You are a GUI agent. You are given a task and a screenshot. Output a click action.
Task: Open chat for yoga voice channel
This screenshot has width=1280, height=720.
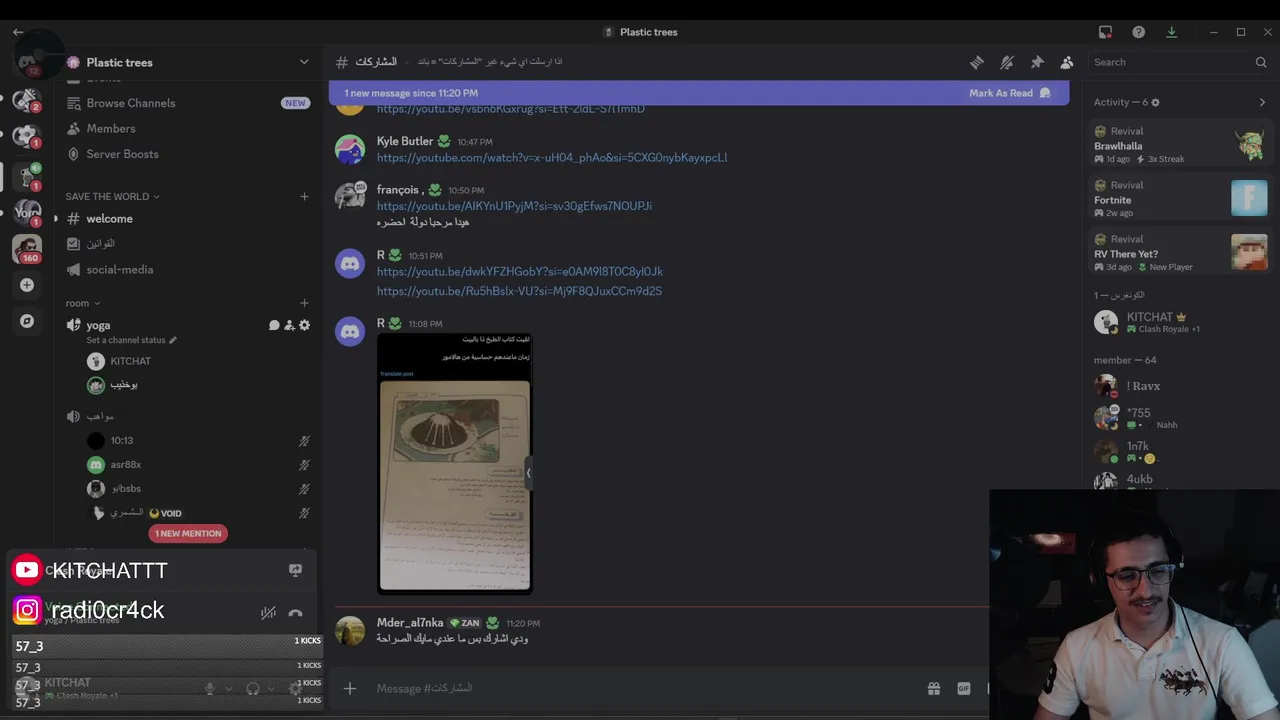coord(274,325)
